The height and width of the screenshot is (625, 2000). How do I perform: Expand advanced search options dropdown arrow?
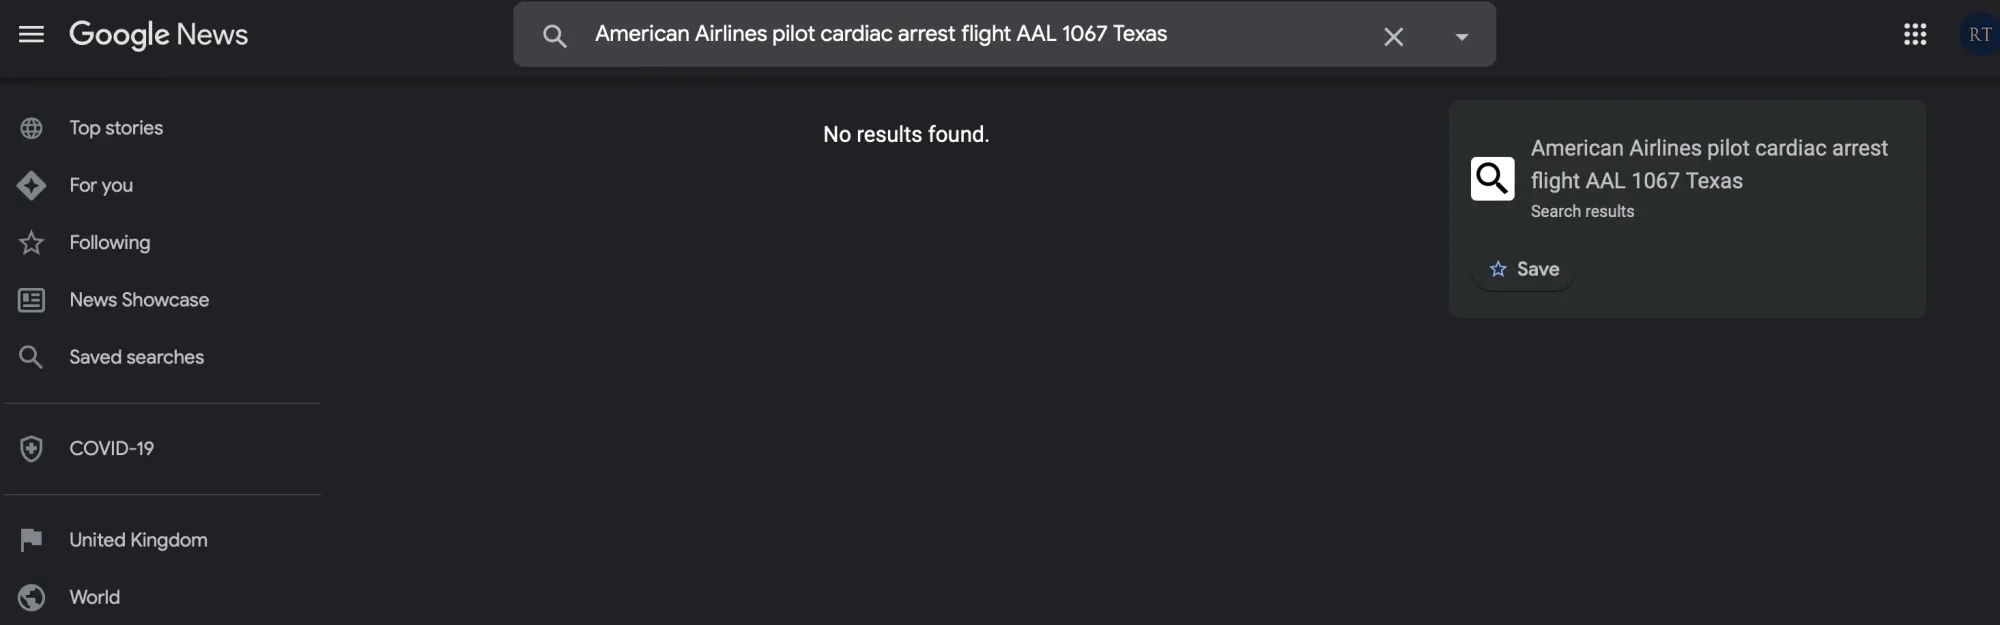coord(1461,37)
